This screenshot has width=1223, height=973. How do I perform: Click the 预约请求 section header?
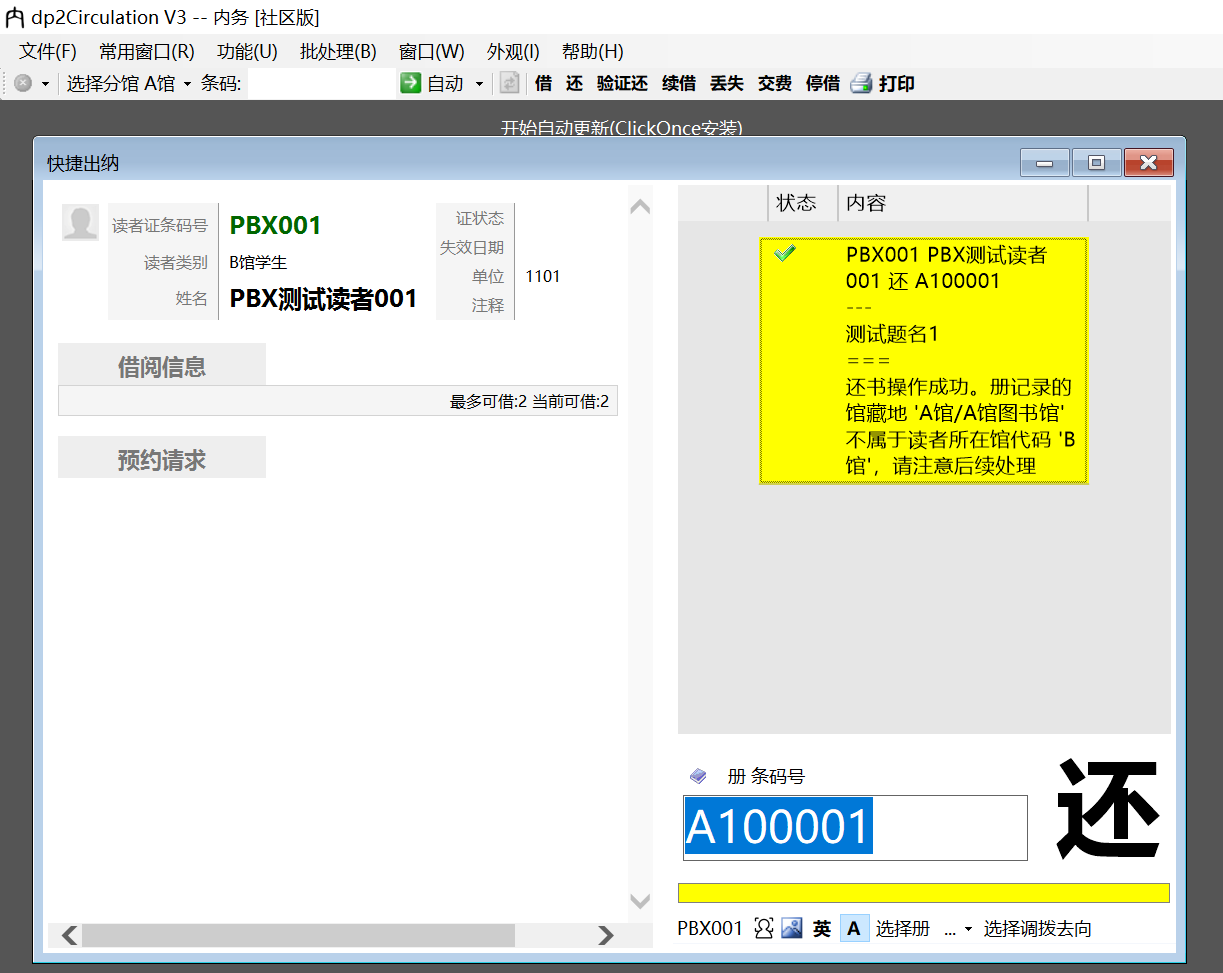162,459
